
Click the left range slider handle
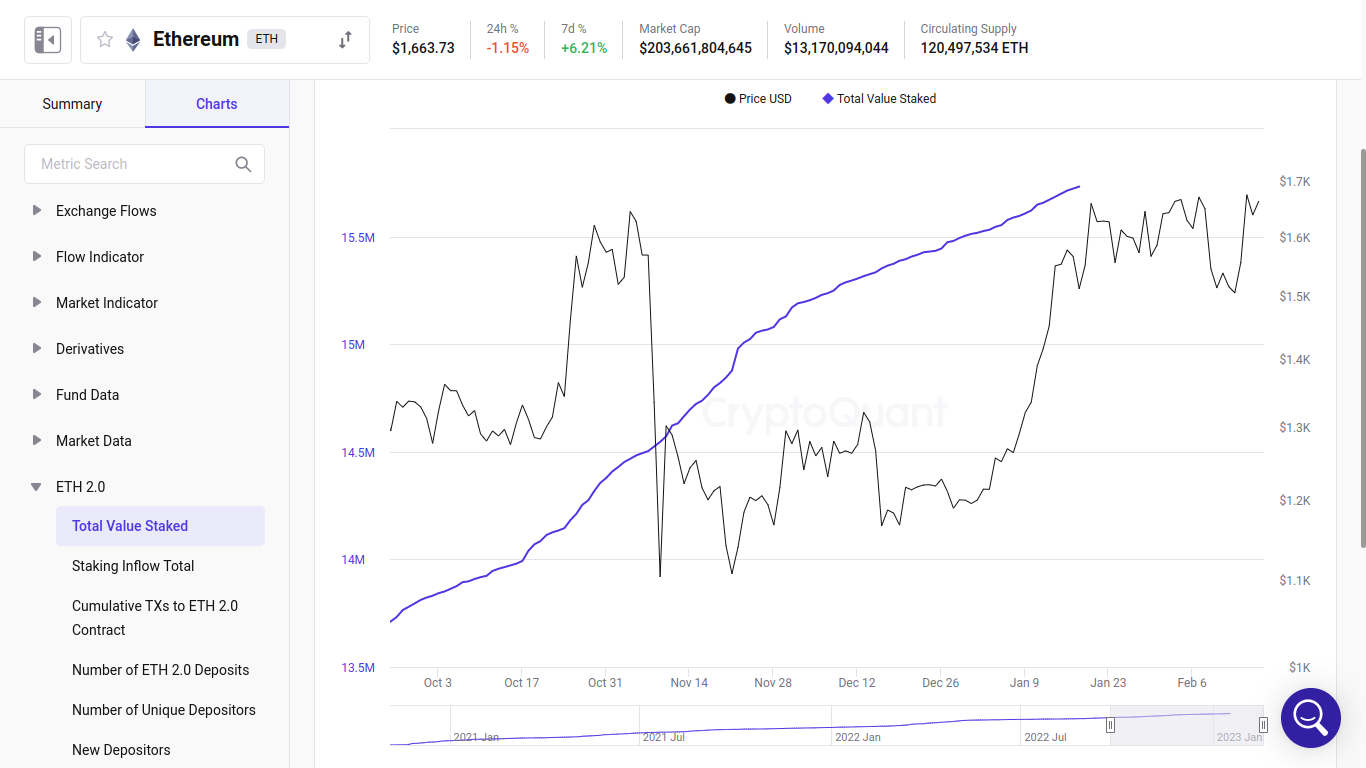tap(1110, 725)
